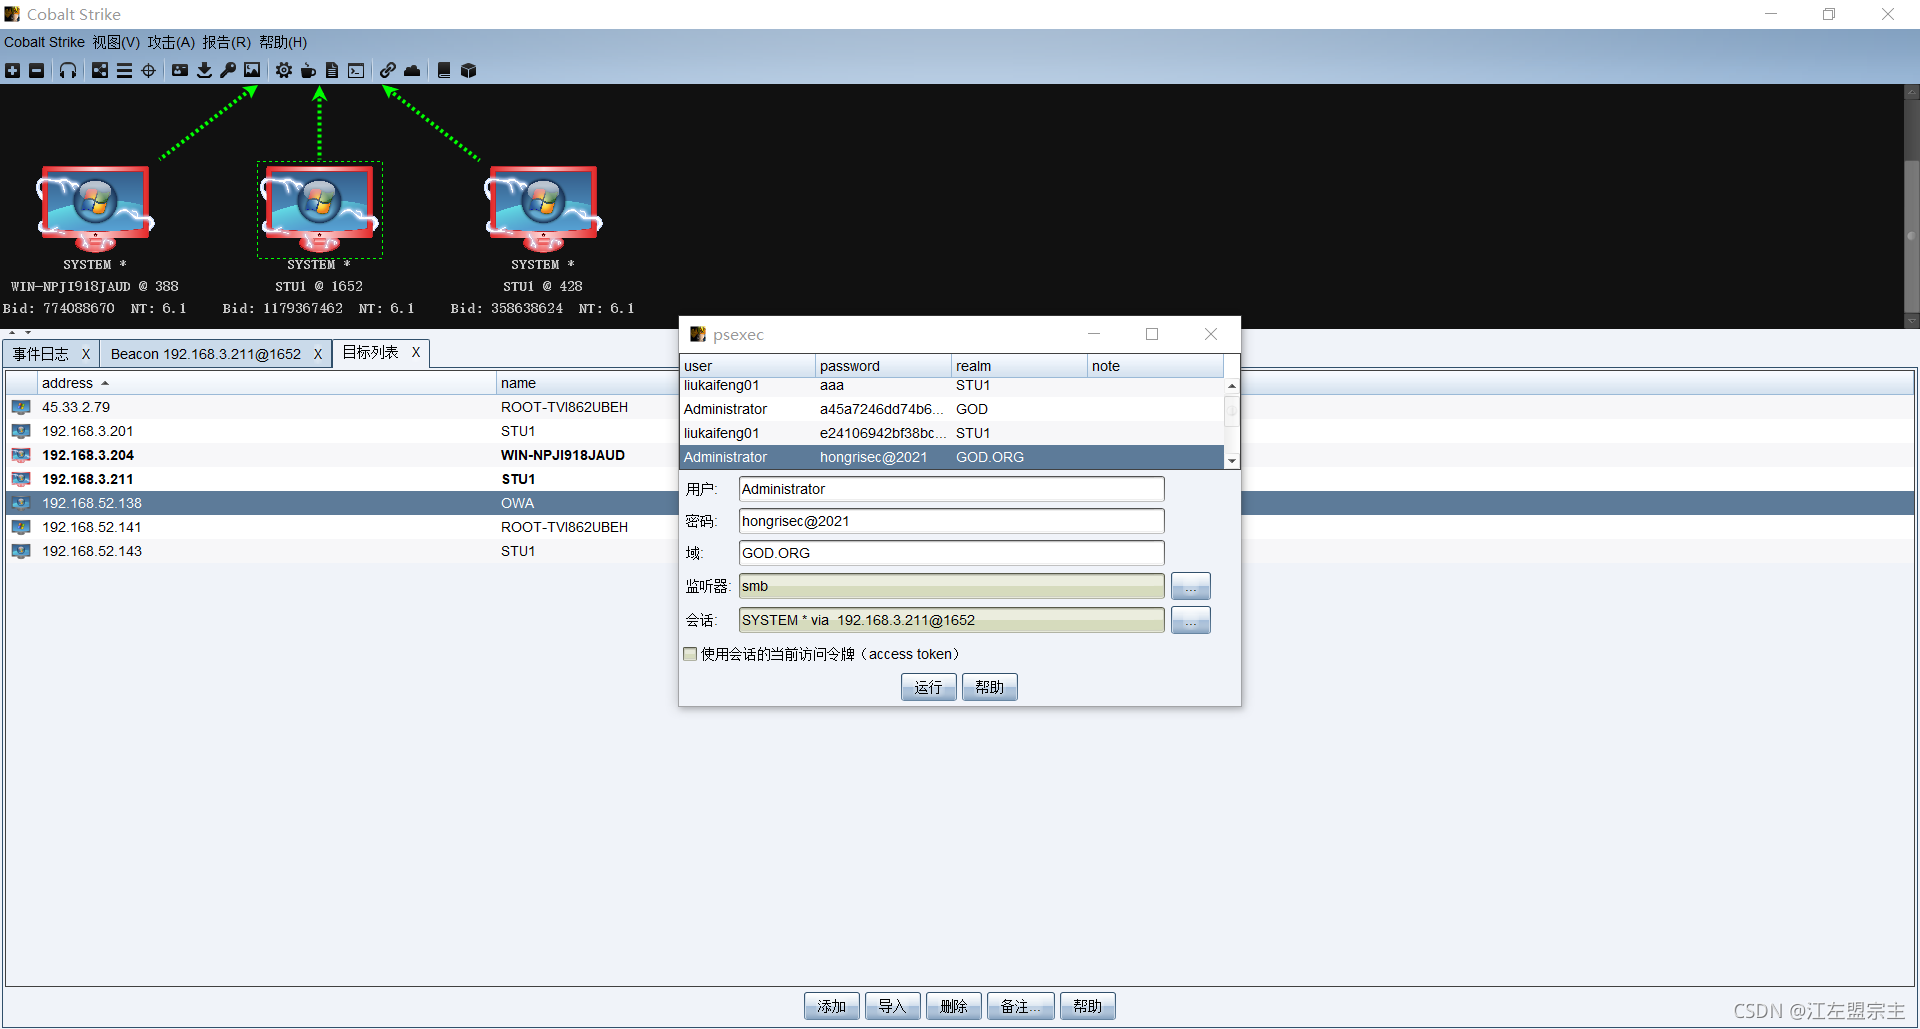Click the 密码 field containing hongrisec@2021

click(x=951, y=521)
